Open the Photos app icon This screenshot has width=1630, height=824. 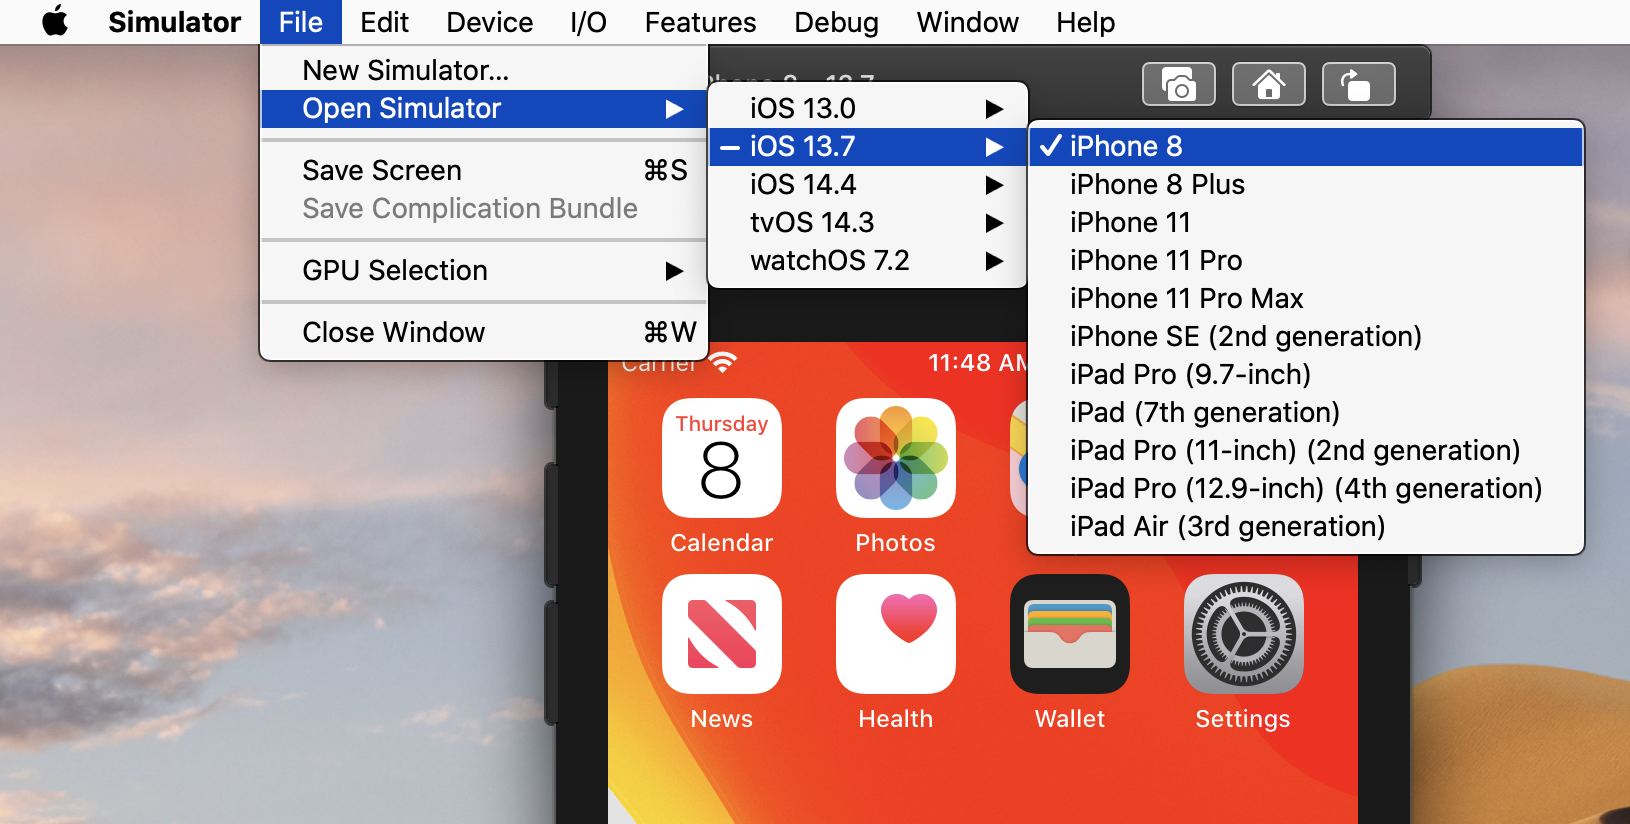coord(896,458)
